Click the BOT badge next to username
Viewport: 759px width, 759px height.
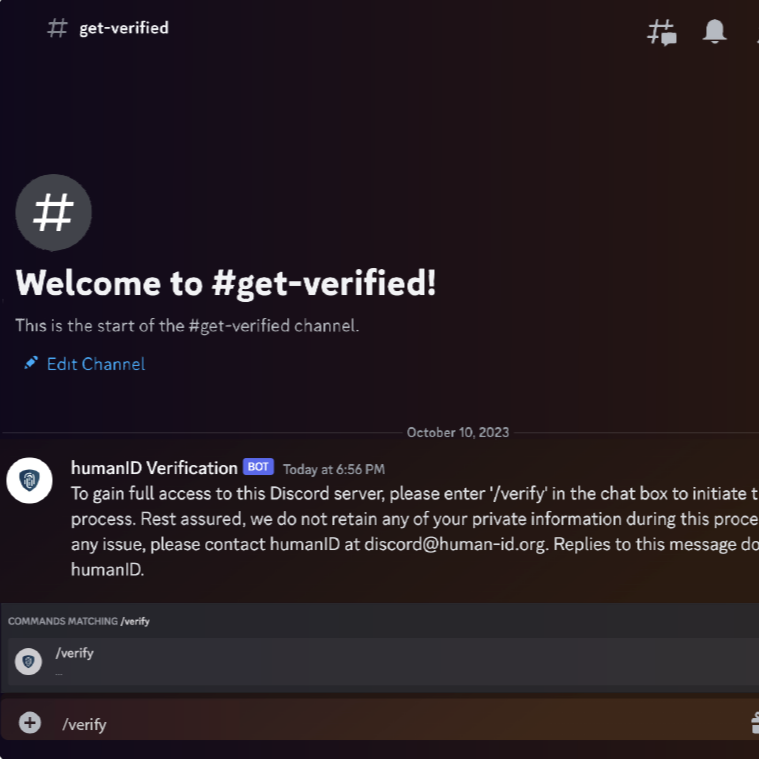point(258,467)
